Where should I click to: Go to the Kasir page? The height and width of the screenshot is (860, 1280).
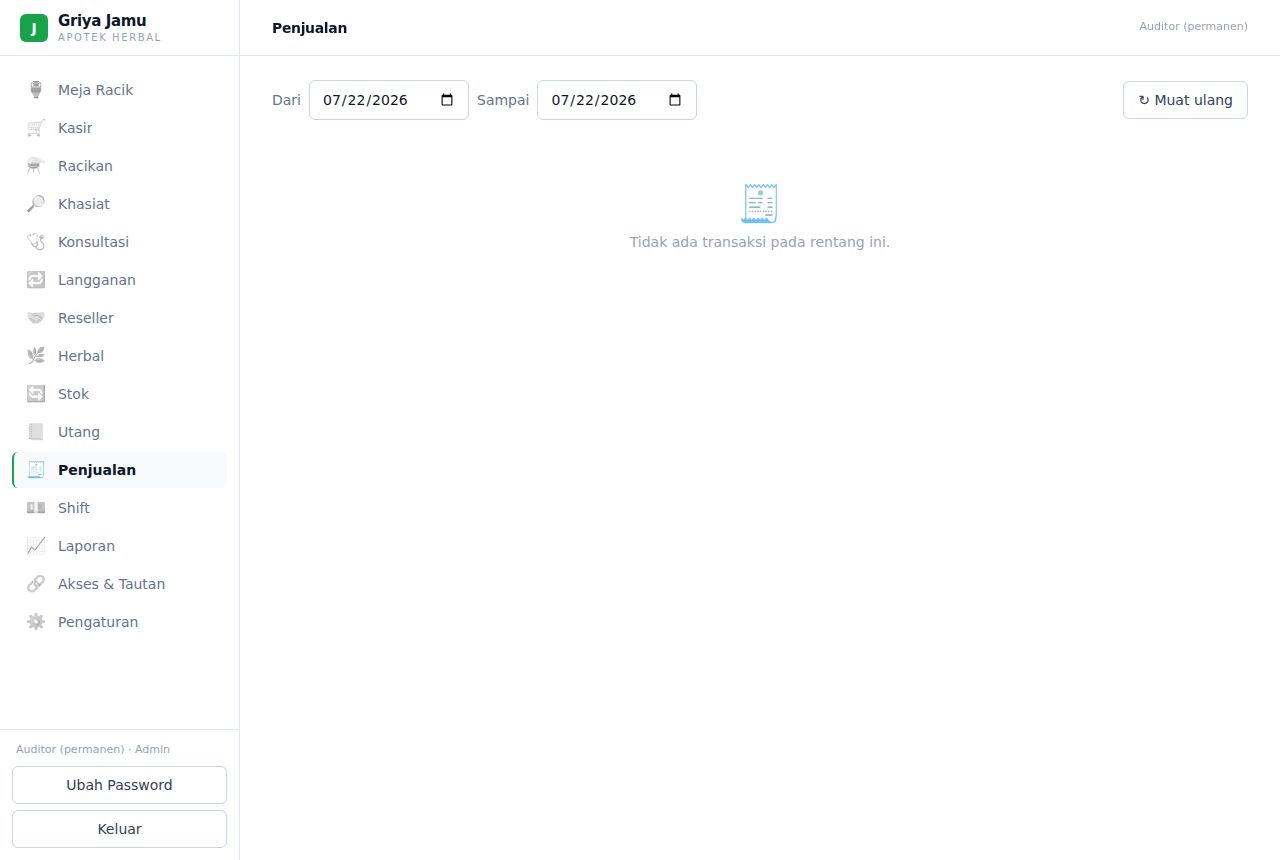(119, 128)
